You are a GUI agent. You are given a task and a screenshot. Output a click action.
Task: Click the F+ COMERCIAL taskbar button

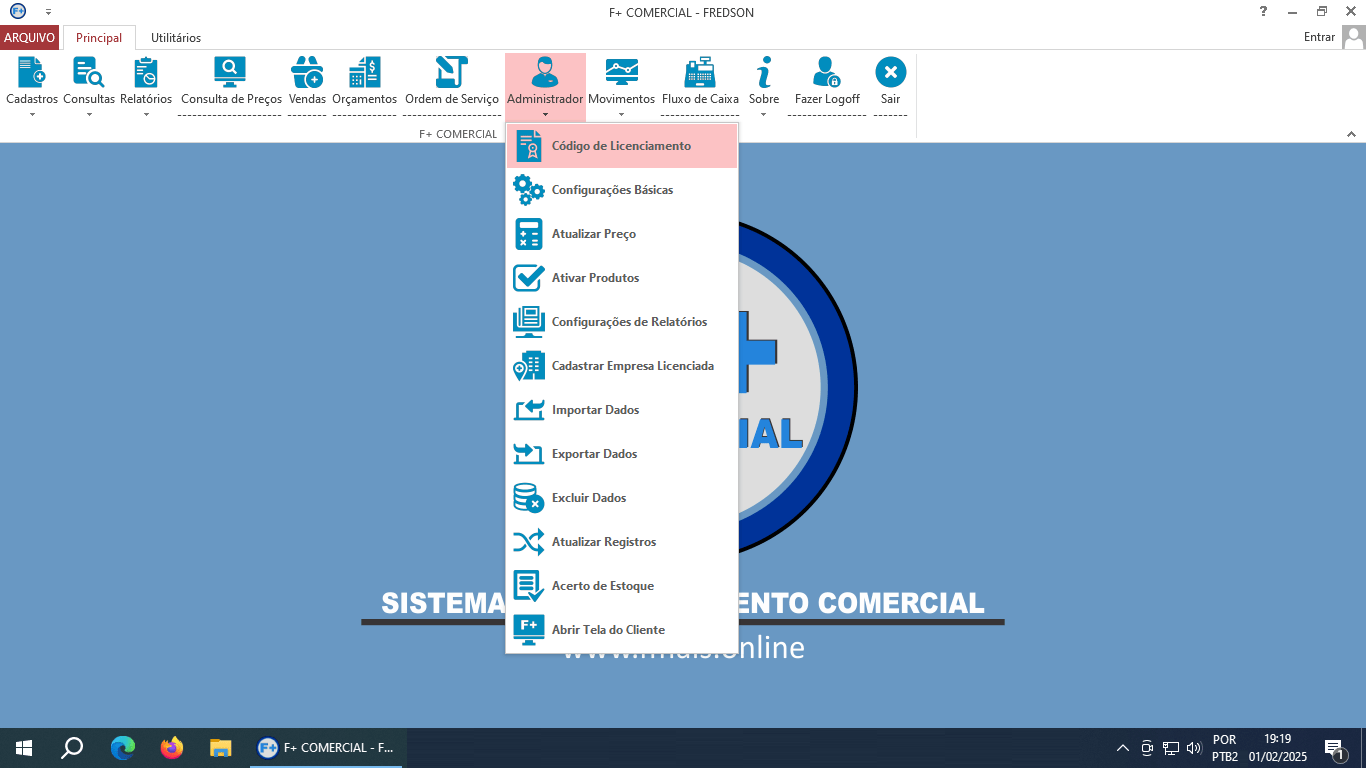tap(325, 747)
